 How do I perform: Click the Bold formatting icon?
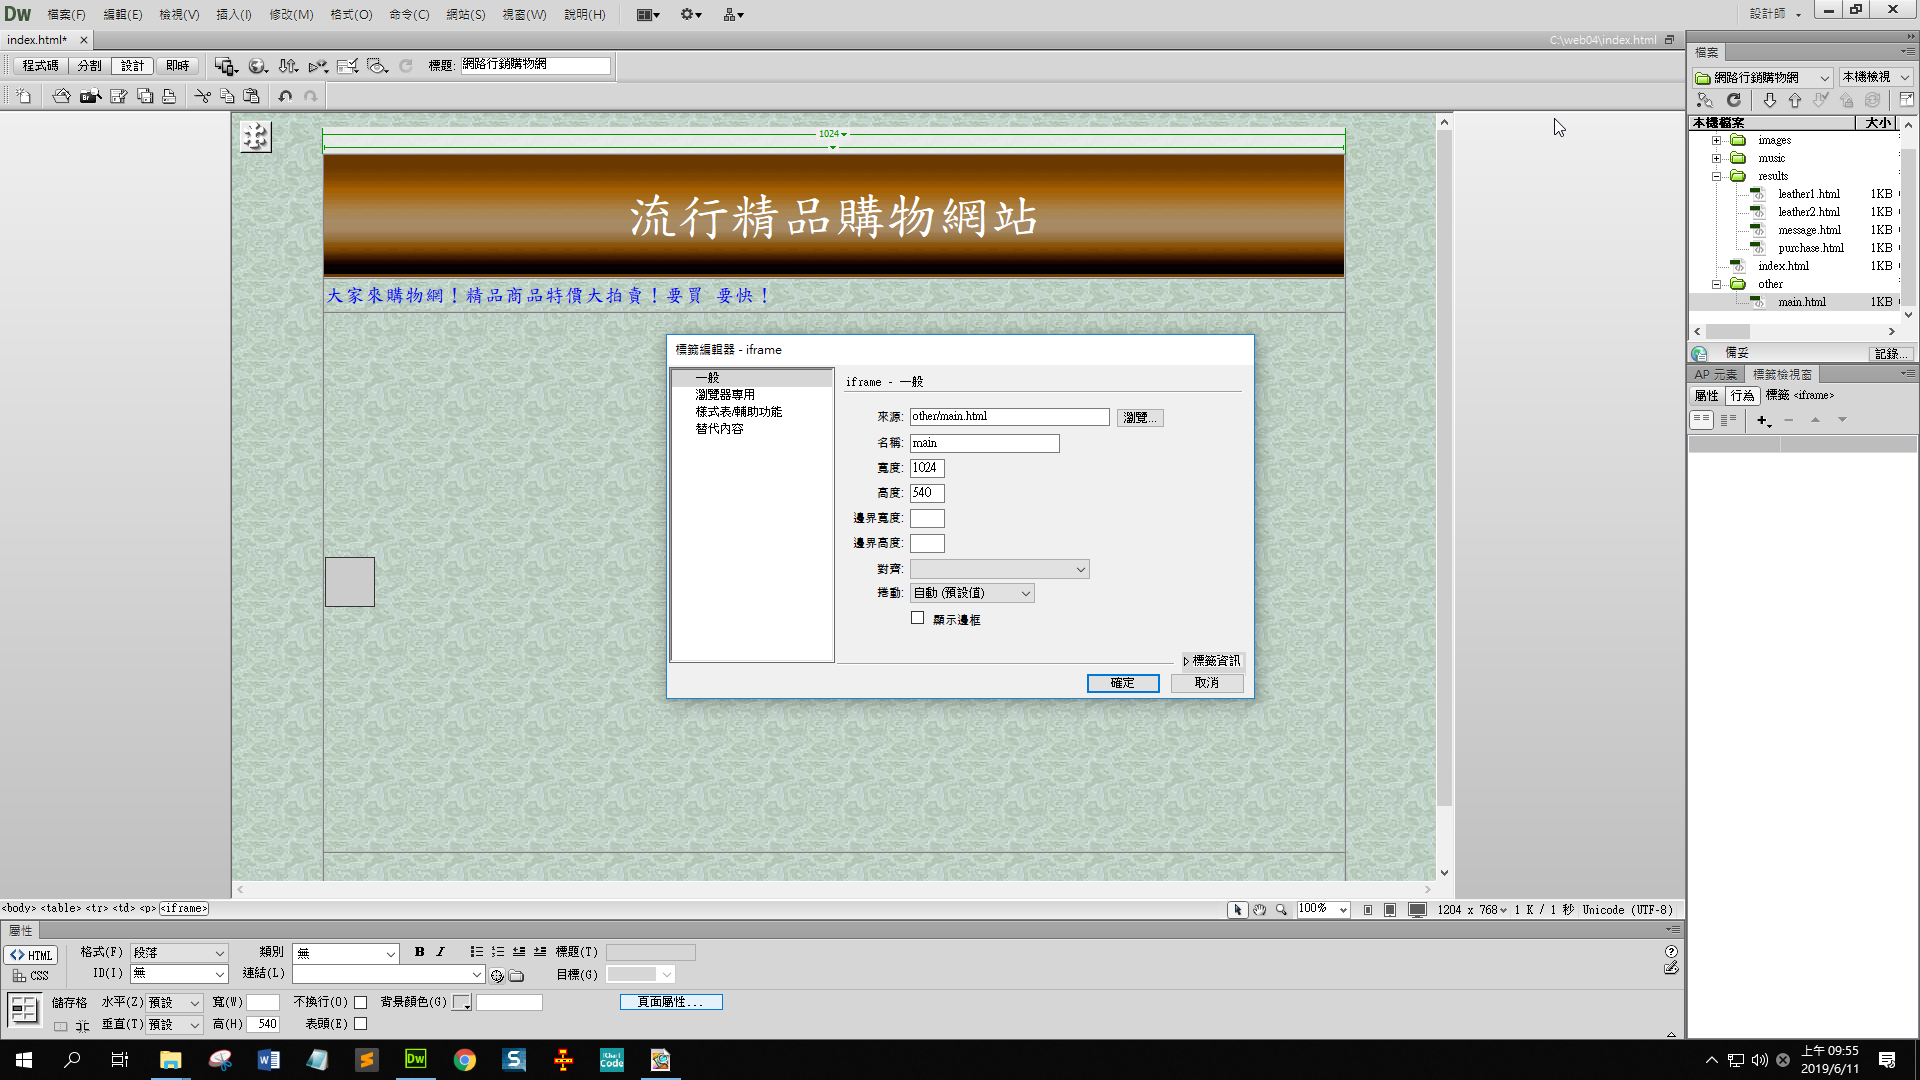(419, 952)
